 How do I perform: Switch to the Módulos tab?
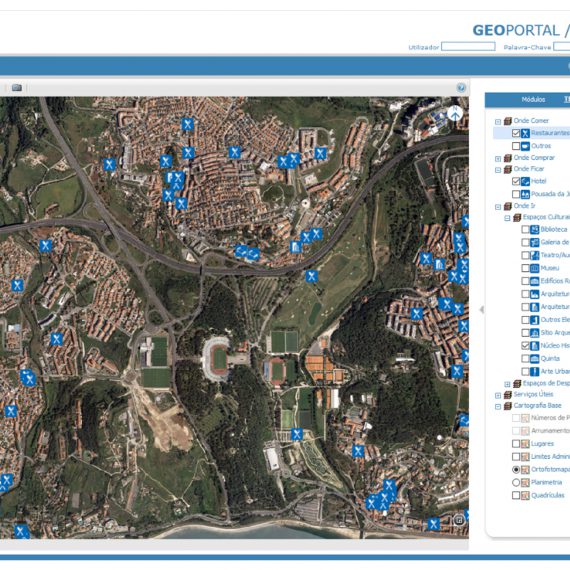click(x=533, y=99)
